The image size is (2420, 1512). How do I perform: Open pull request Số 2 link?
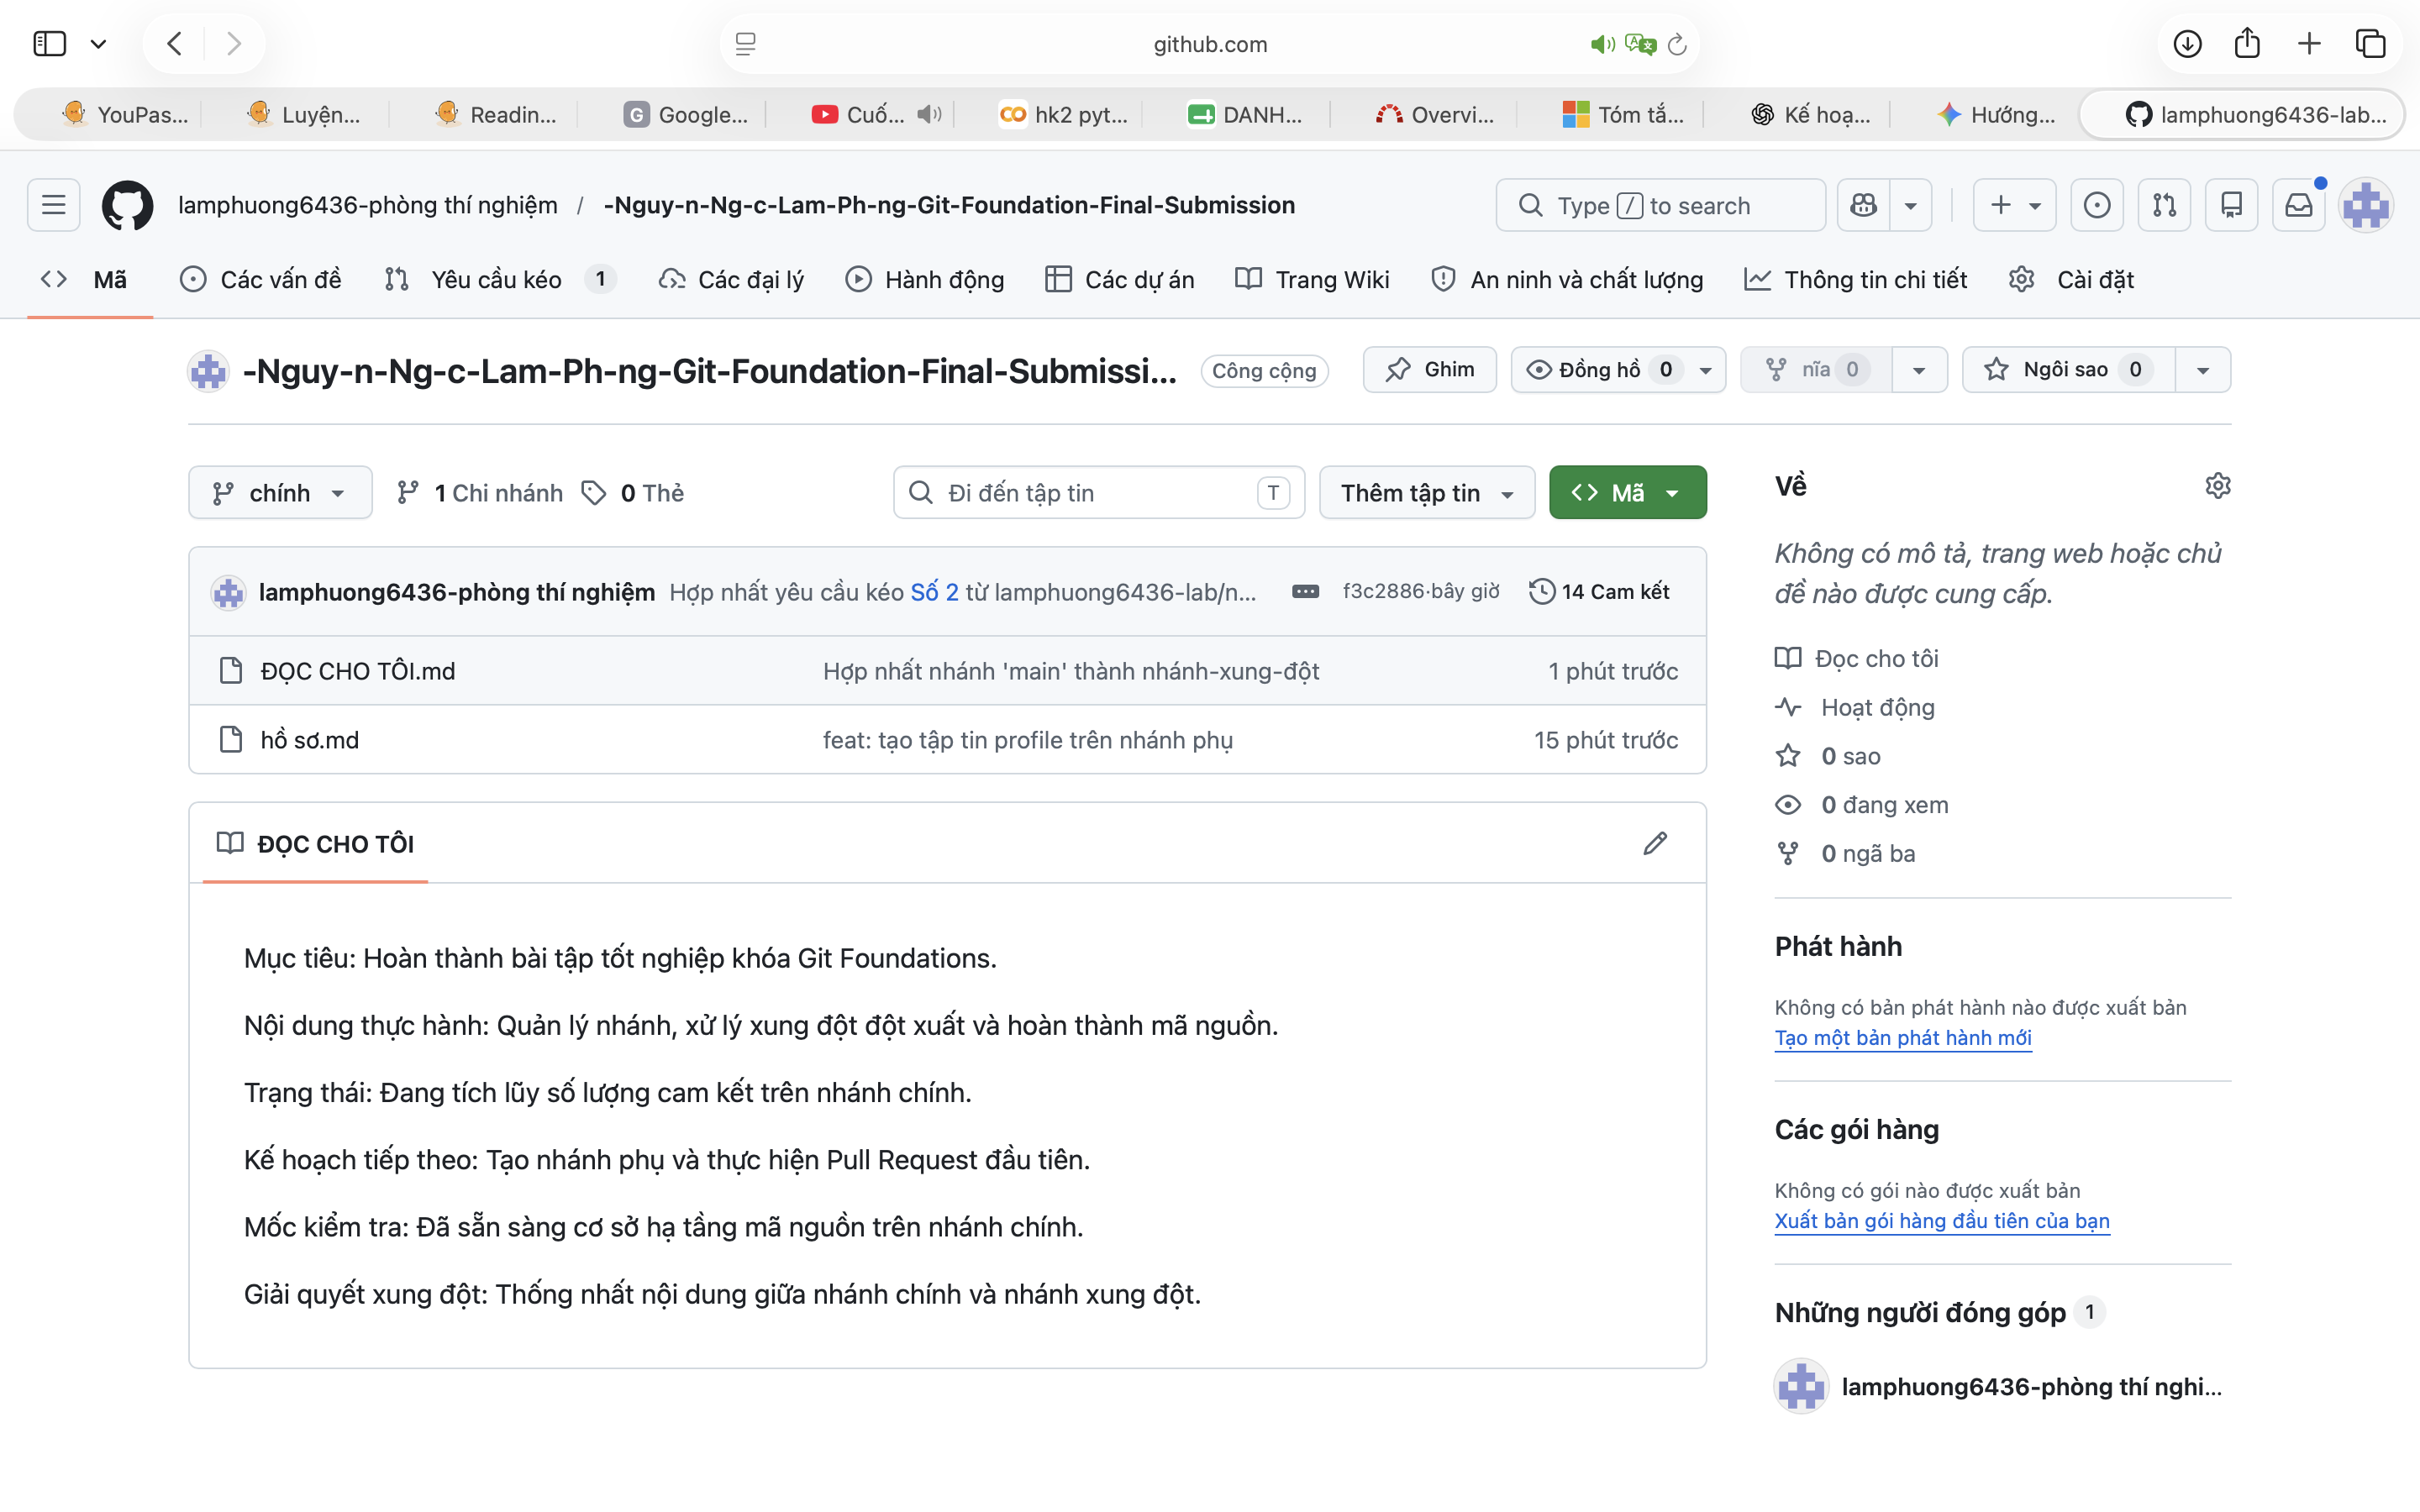[x=934, y=592]
